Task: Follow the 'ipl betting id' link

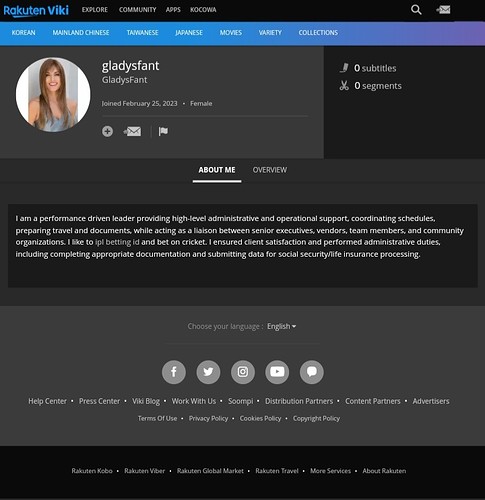Action: pyautogui.click(x=117, y=242)
